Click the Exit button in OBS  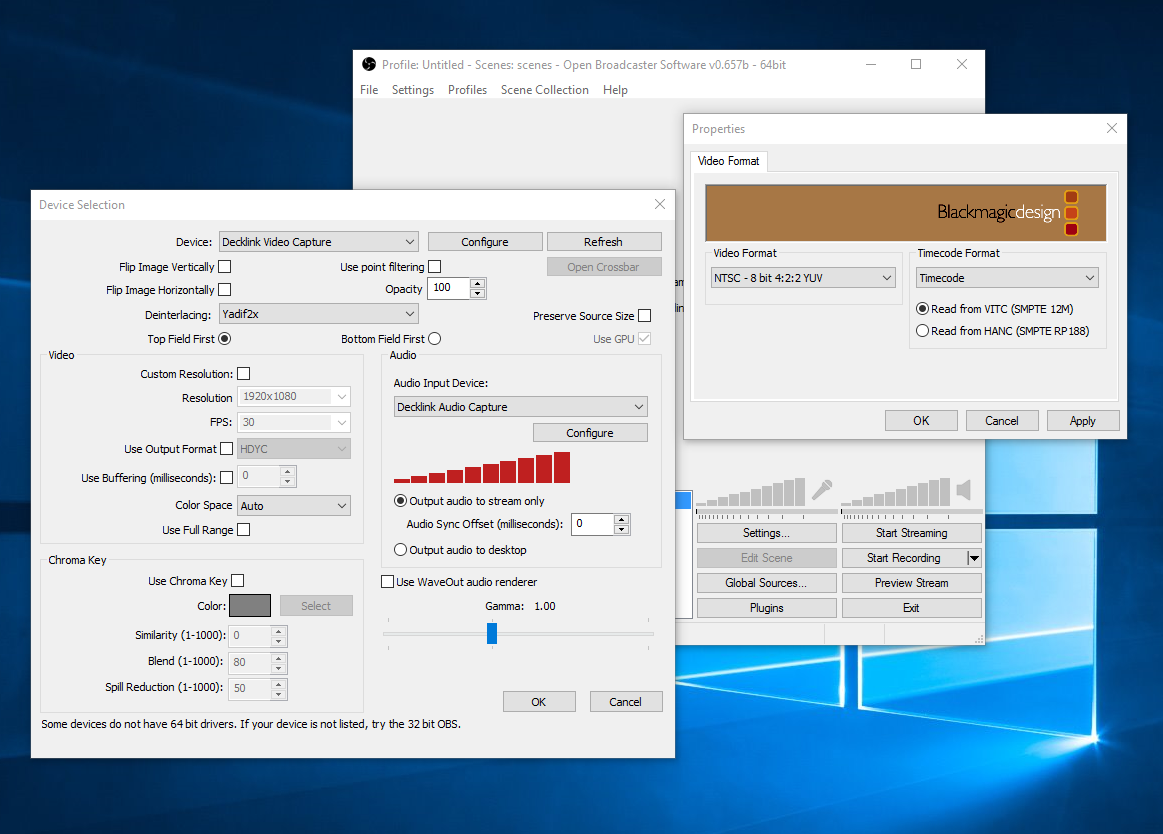912,608
